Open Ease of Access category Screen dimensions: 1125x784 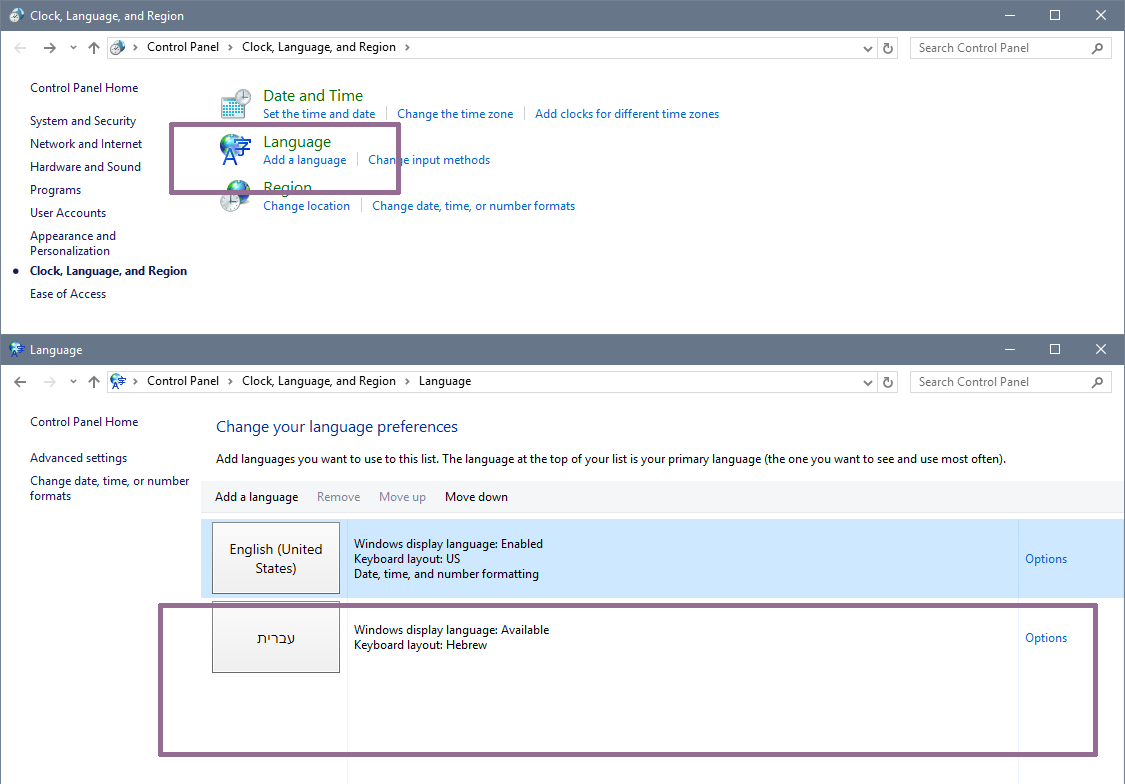click(x=67, y=293)
